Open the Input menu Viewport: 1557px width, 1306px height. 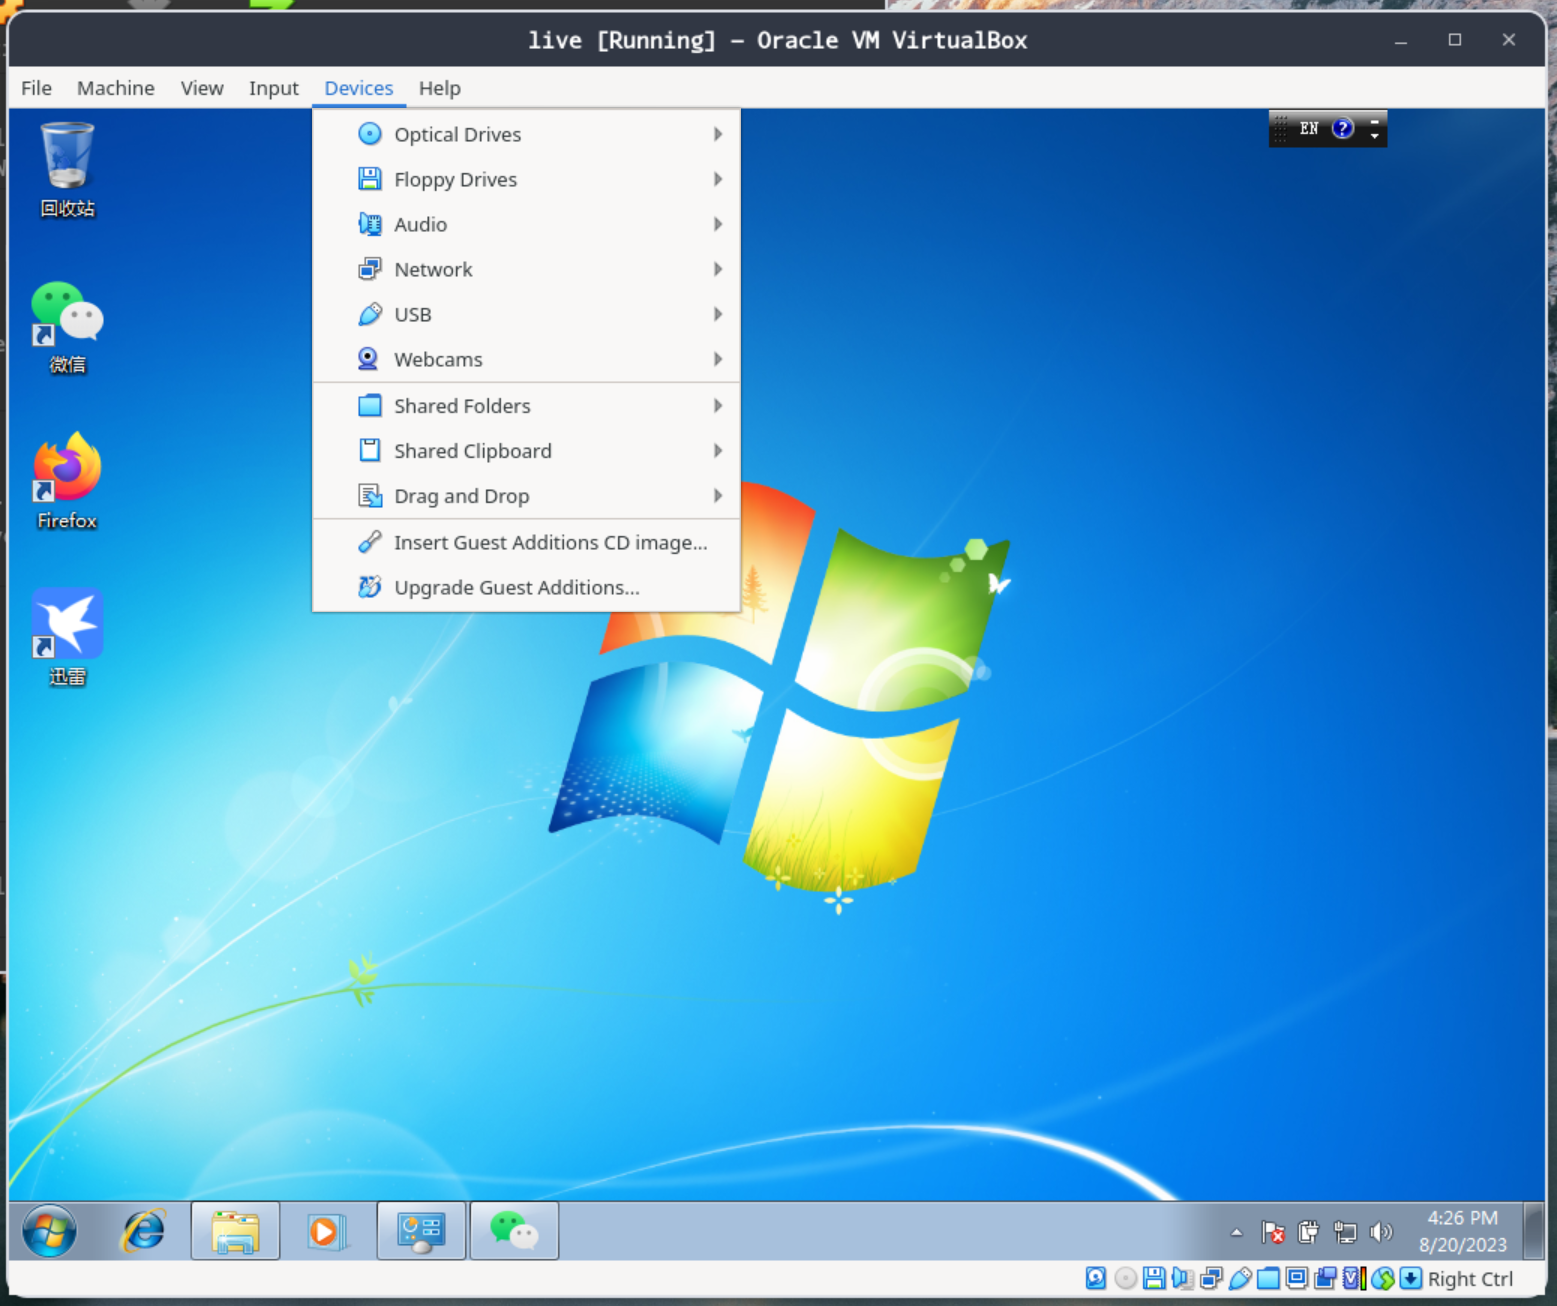click(274, 88)
